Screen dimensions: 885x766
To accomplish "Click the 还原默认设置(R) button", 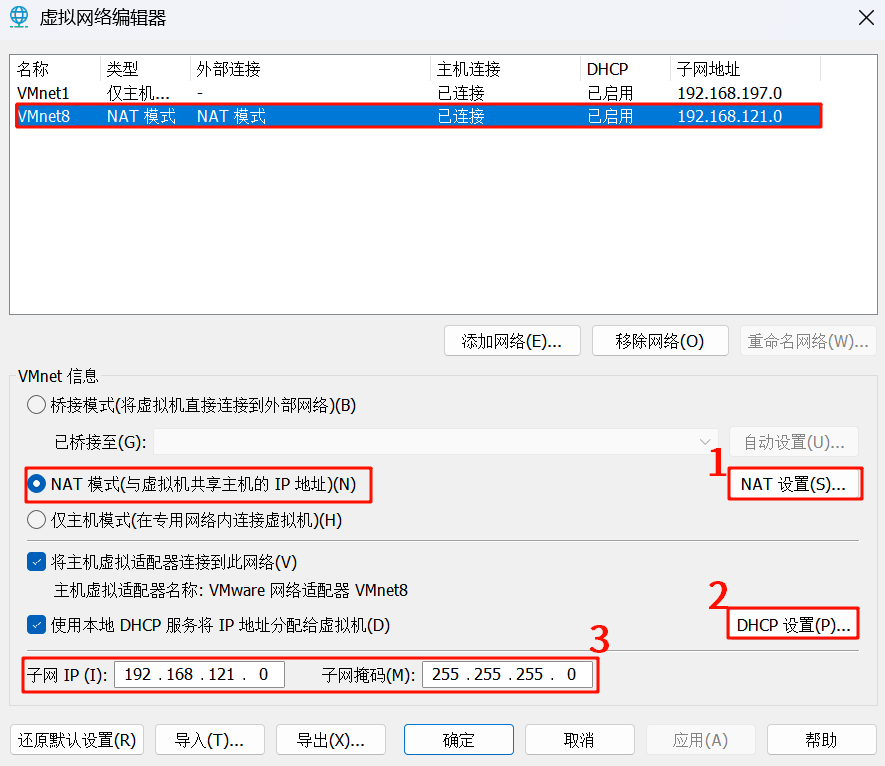I will pyautogui.click(x=77, y=739).
